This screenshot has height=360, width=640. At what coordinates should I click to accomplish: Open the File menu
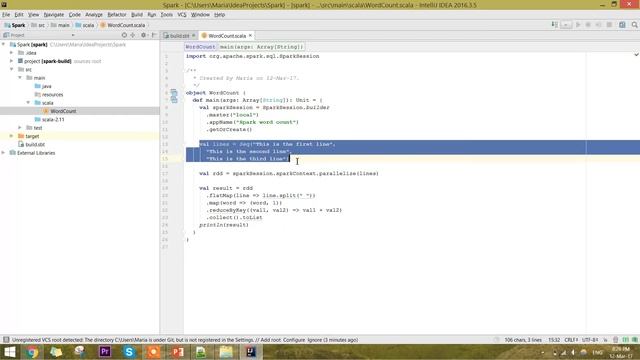[6, 15]
